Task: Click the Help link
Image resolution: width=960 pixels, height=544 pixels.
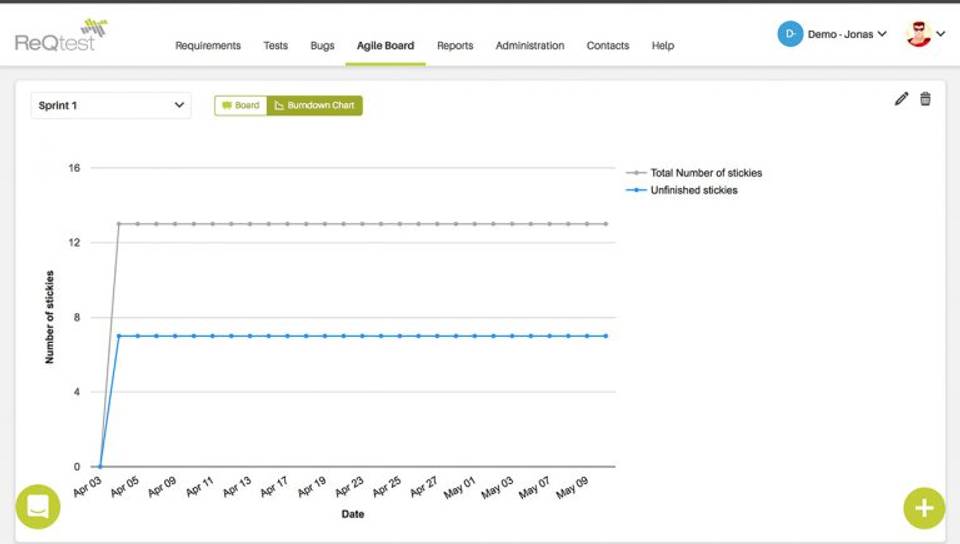Action: (x=663, y=45)
